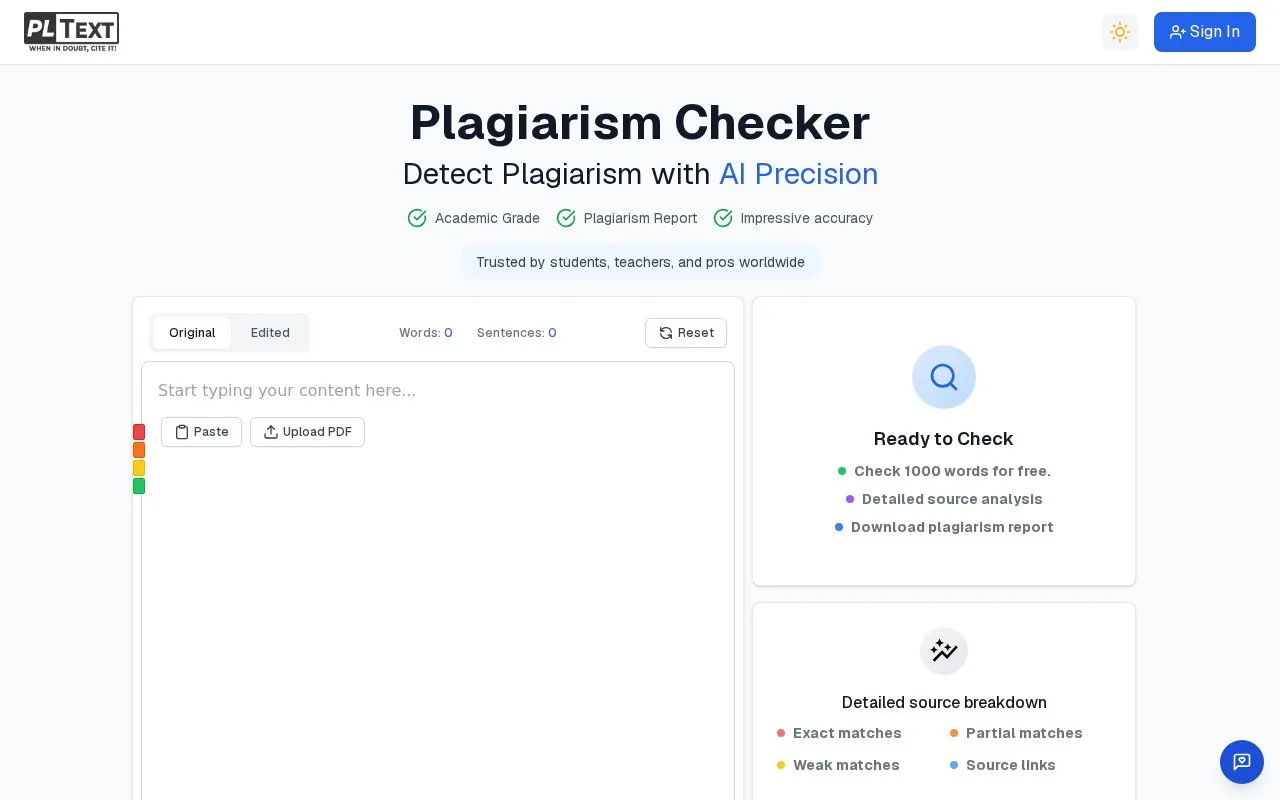Screen dimensions: 1280x800
Task: Click the yellow color marker
Action: pos(139,468)
